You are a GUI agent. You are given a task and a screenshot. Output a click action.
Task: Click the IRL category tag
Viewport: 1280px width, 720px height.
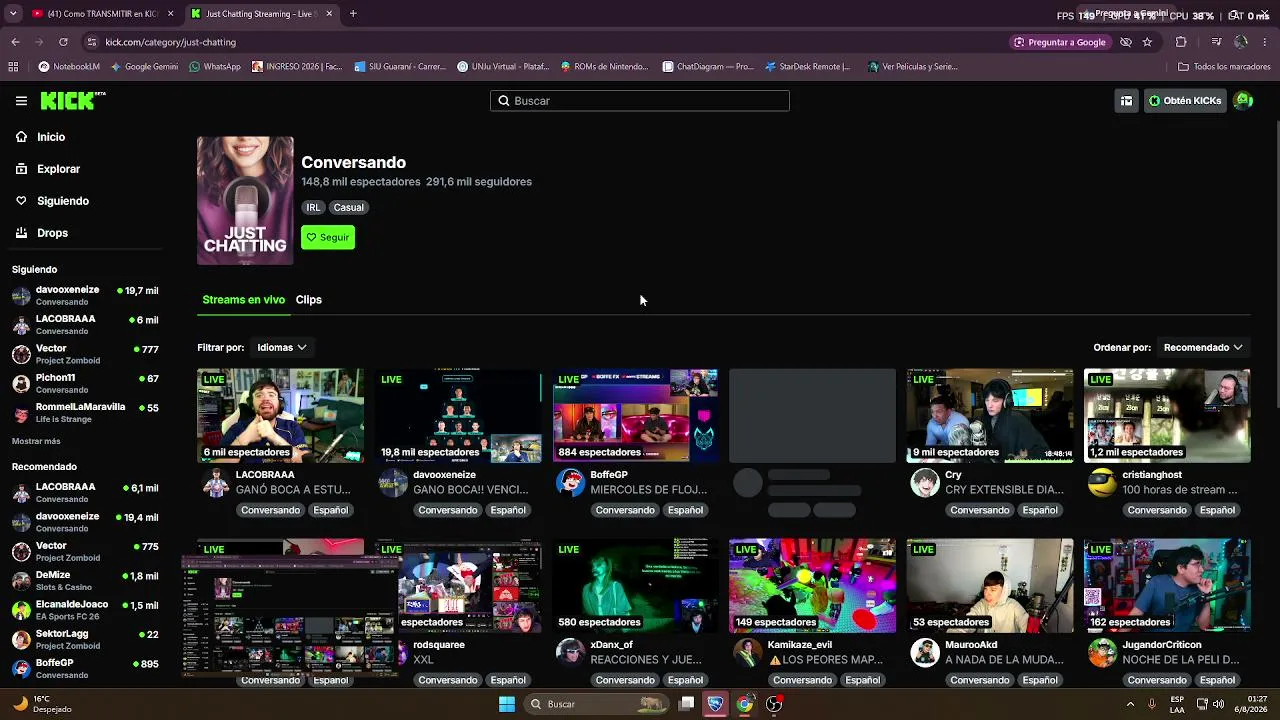point(313,208)
